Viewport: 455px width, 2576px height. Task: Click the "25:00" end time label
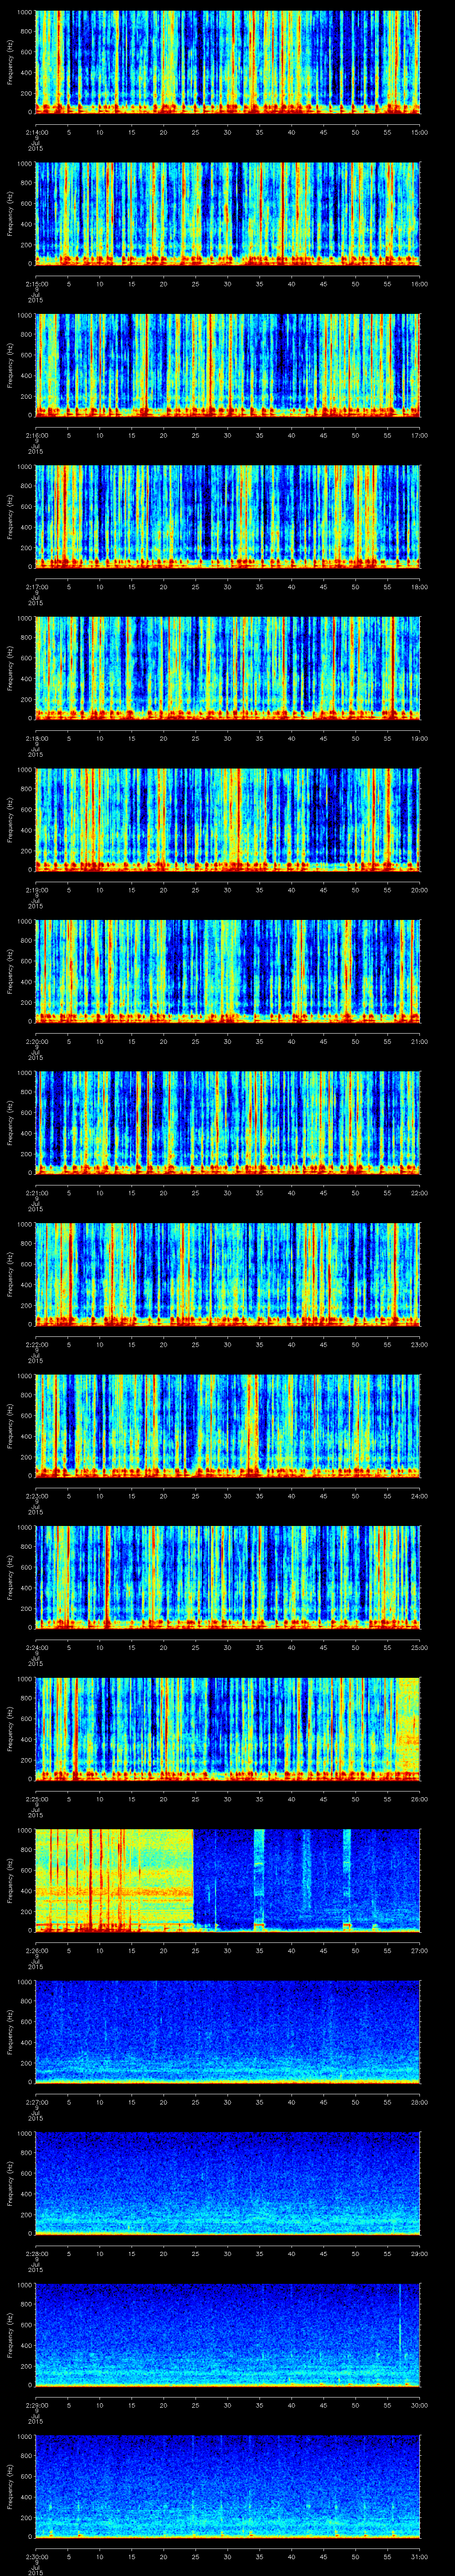point(419,1647)
